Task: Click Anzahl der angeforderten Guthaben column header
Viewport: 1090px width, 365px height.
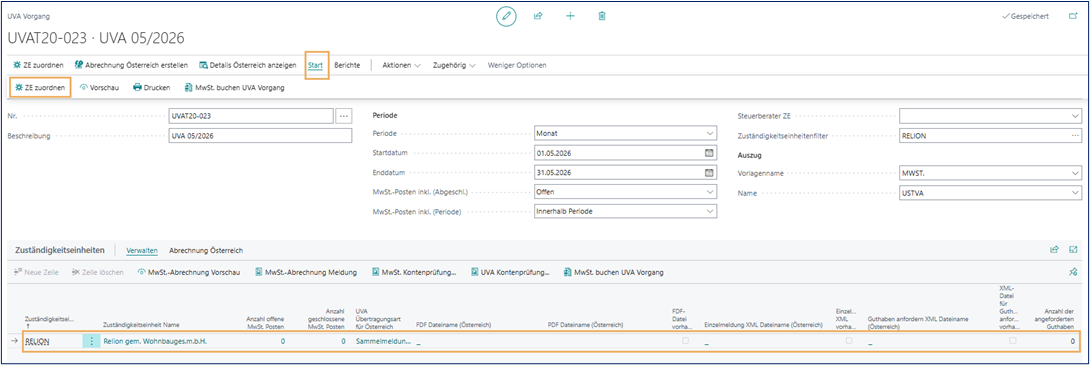Action: 1055,318
